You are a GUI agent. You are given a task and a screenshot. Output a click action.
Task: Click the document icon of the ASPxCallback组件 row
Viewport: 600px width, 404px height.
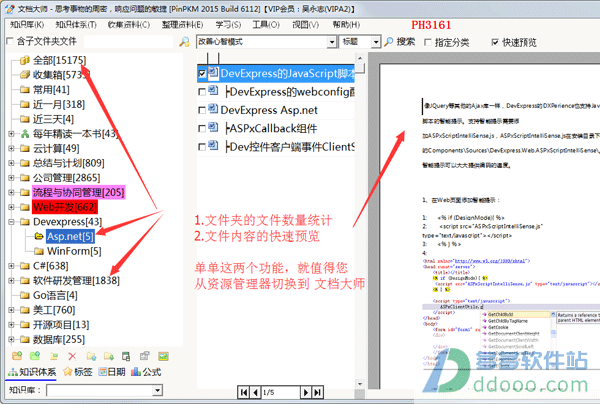pyautogui.click(x=213, y=127)
